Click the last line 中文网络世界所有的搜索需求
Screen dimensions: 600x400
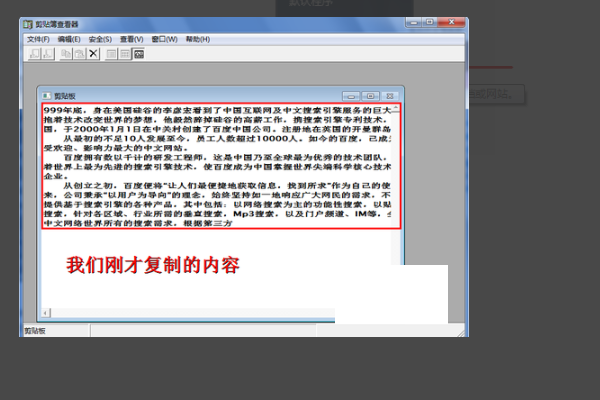click(138, 223)
